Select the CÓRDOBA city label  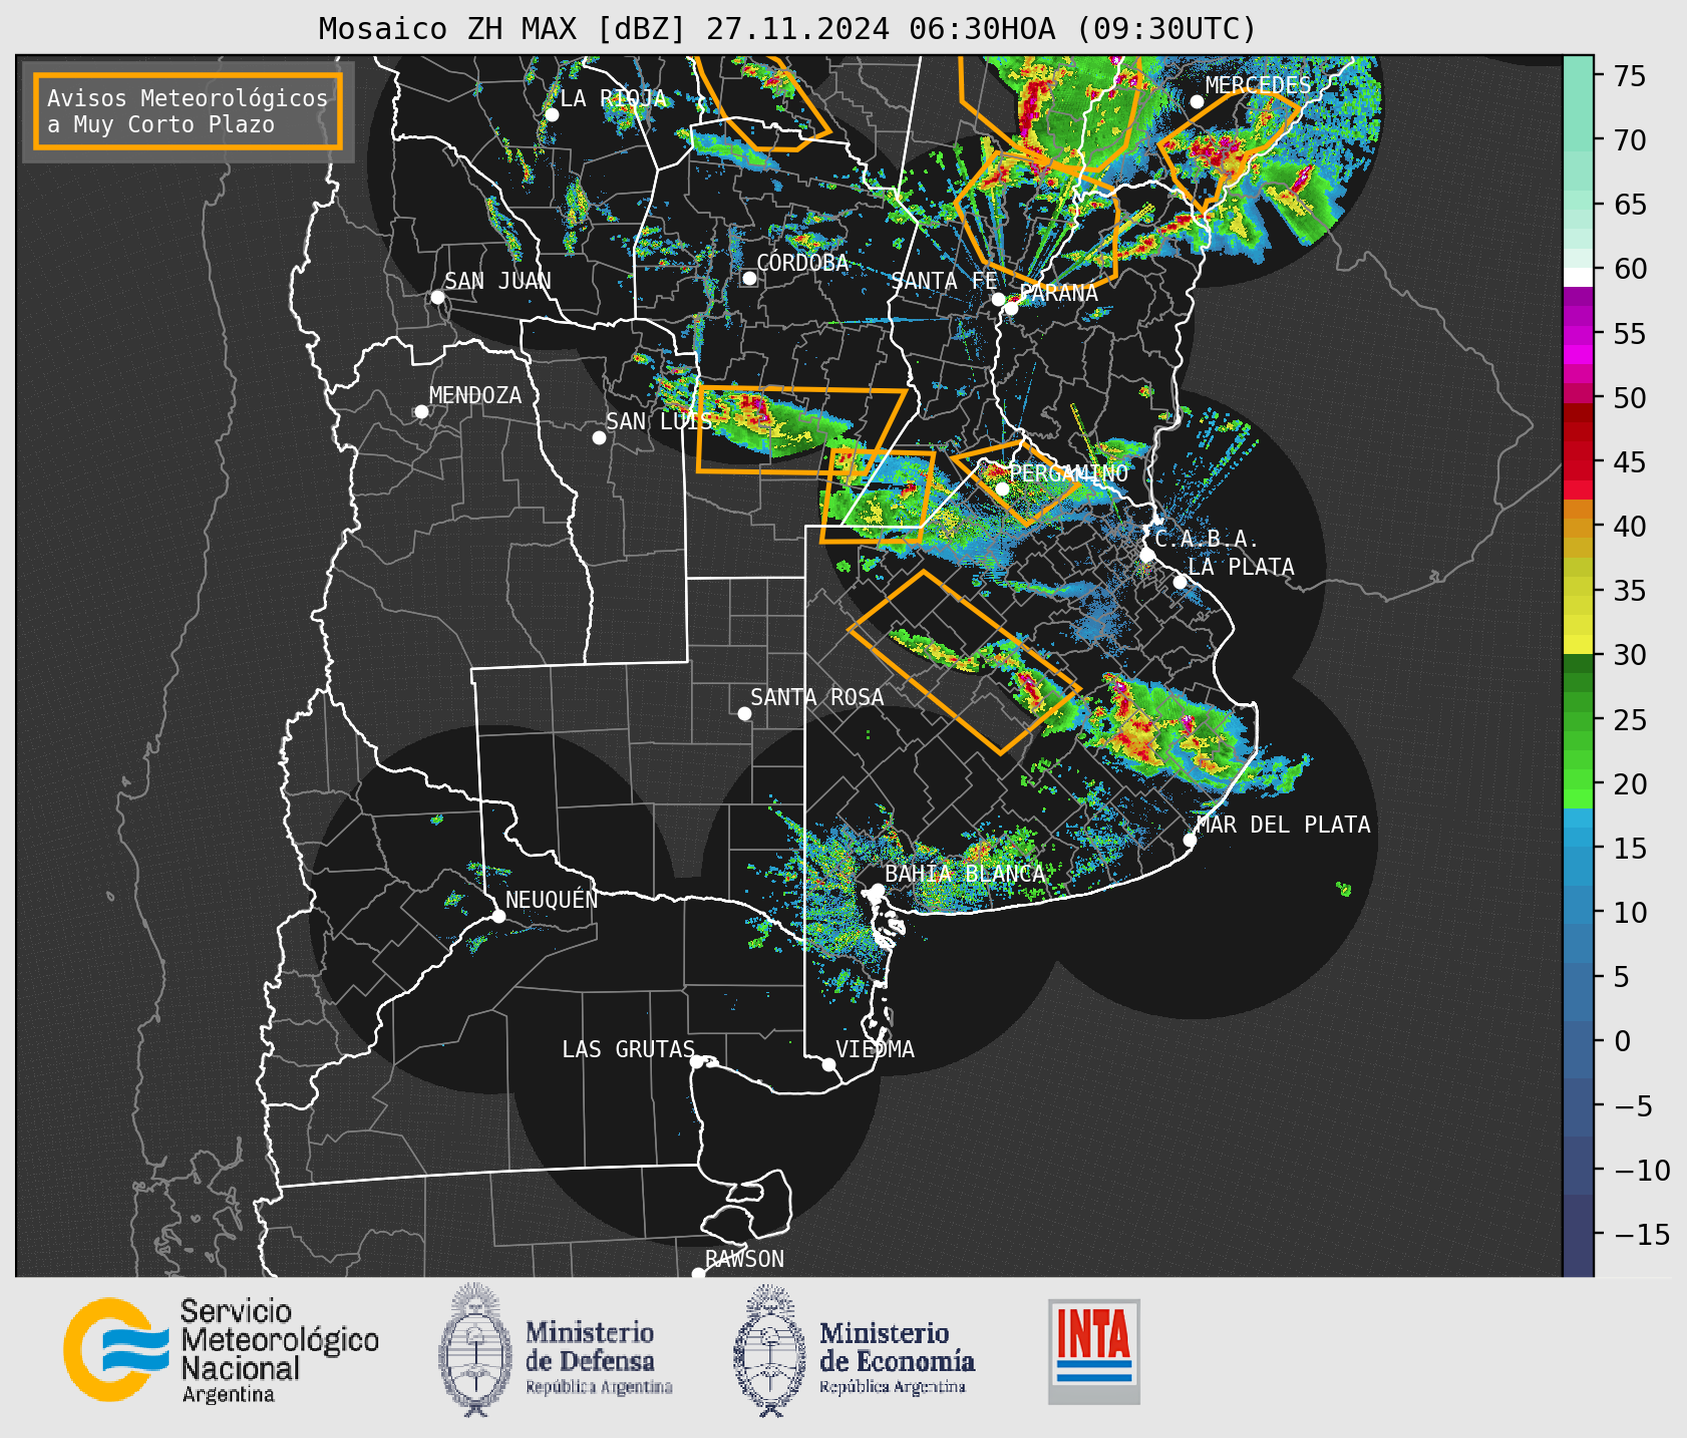[802, 262]
